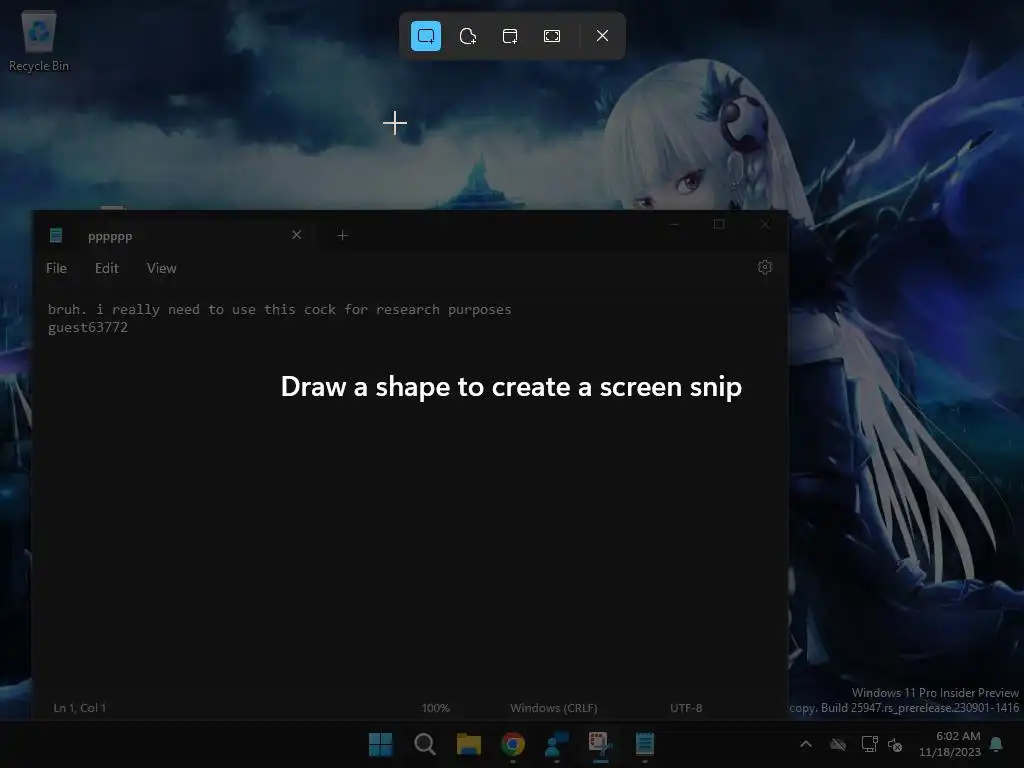1024x768 pixels.
Task: Add a new Notepad tab
Action: (342, 235)
